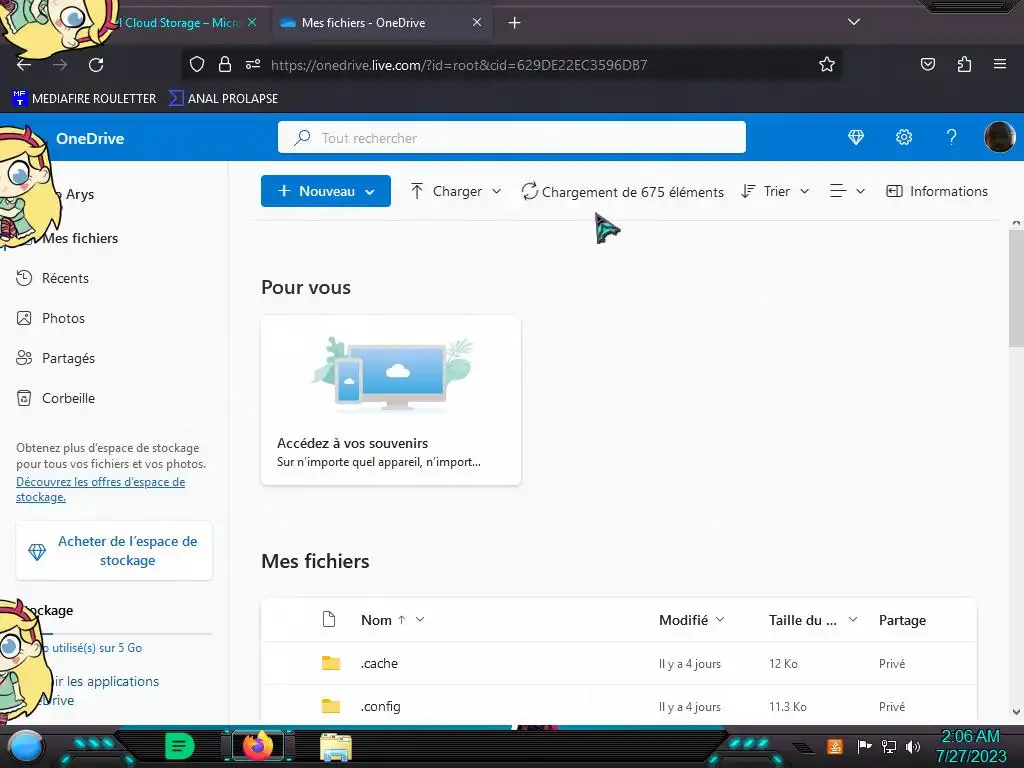The width and height of the screenshot is (1024, 768).
Task: Open File Explorer from the taskbar
Action: (336, 747)
